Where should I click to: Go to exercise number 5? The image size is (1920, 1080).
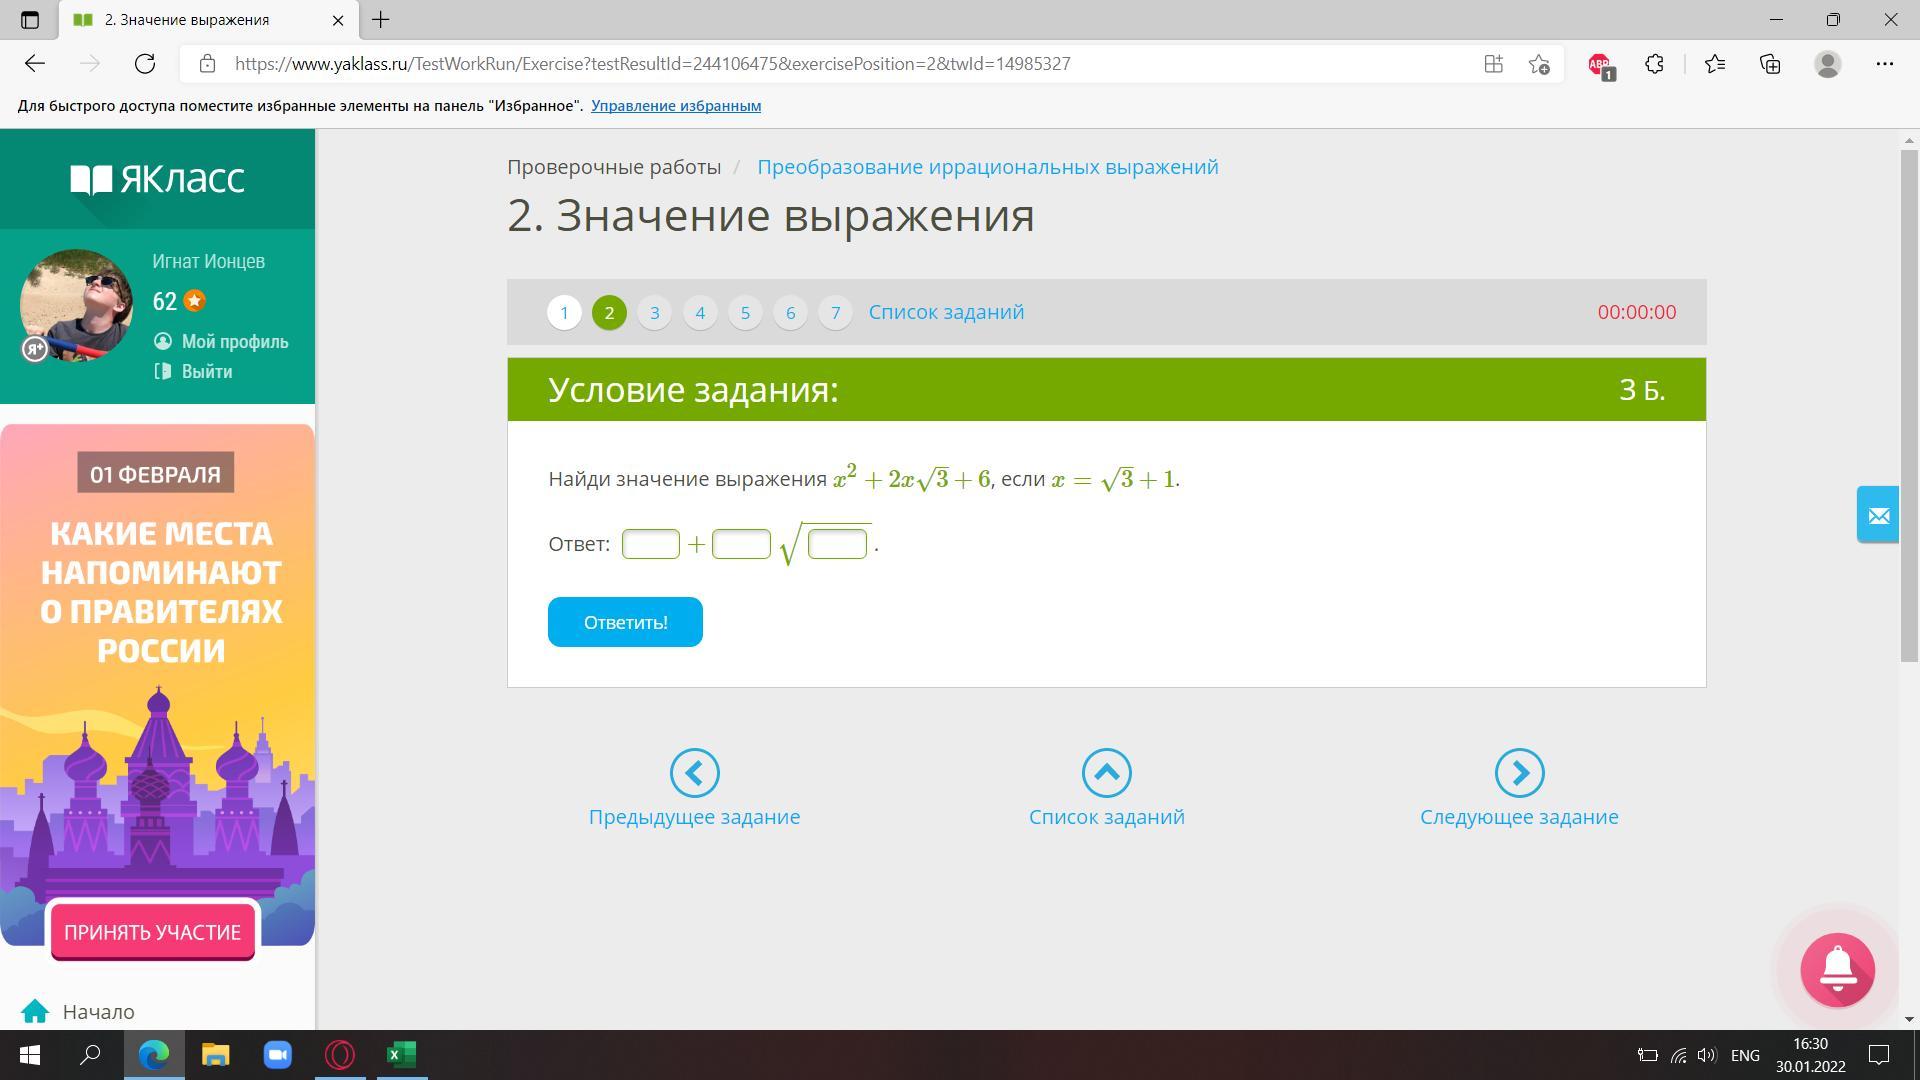coord(745,312)
